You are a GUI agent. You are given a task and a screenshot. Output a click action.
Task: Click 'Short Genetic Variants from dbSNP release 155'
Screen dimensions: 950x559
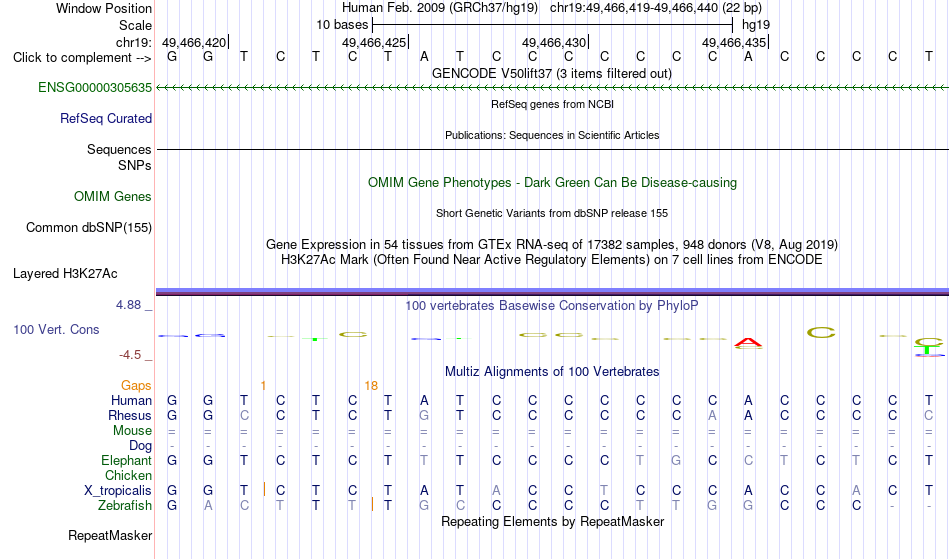click(x=552, y=213)
